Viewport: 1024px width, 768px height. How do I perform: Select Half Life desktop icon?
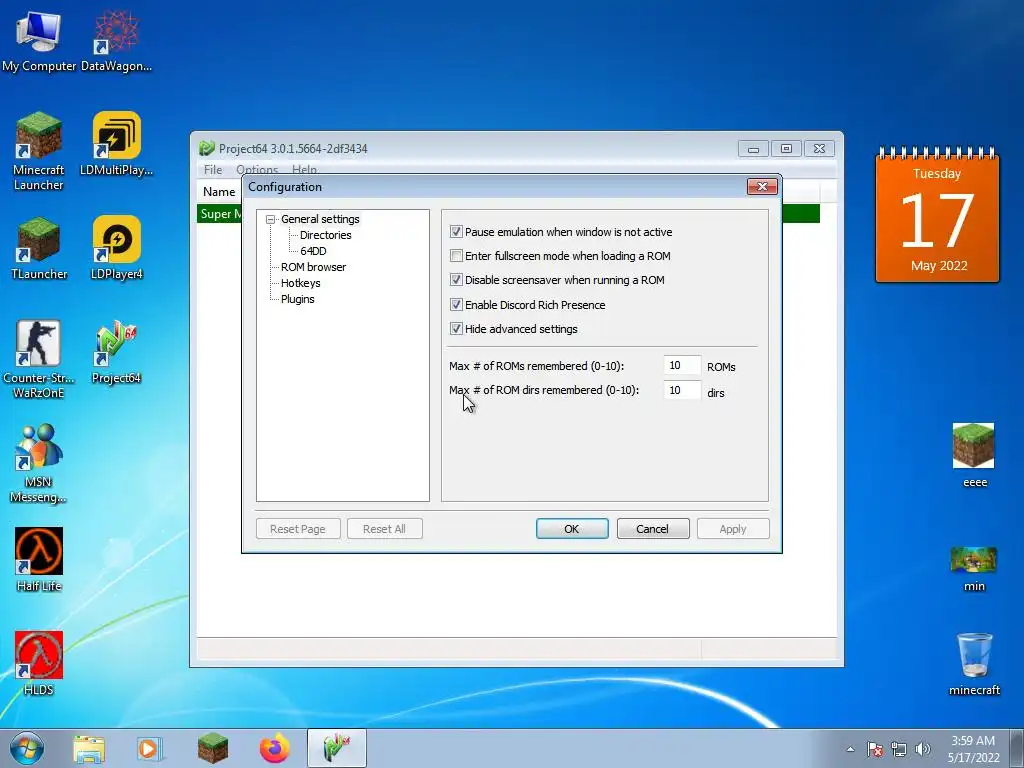39,560
